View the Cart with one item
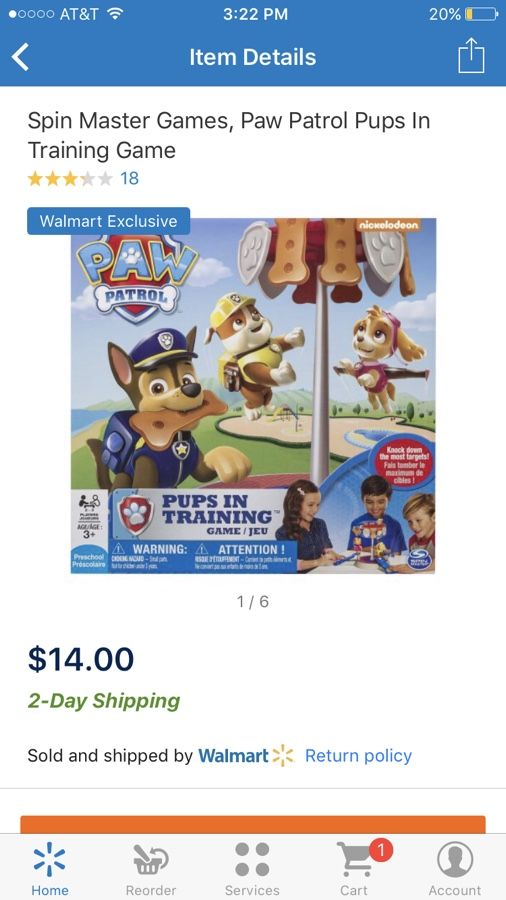Image resolution: width=506 pixels, height=900 pixels. click(355, 867)
